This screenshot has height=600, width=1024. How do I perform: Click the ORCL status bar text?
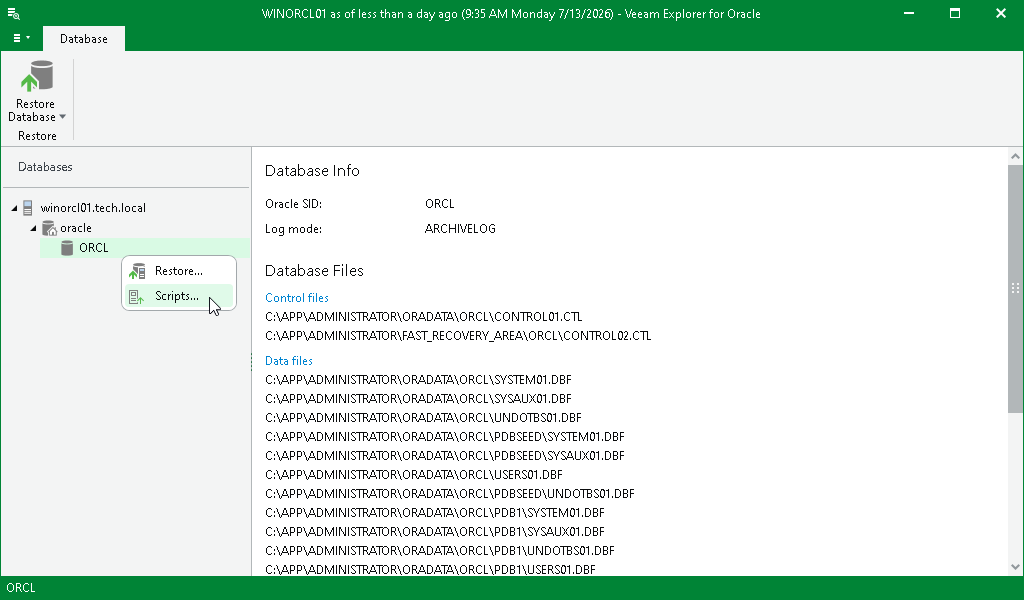(21, 588)
